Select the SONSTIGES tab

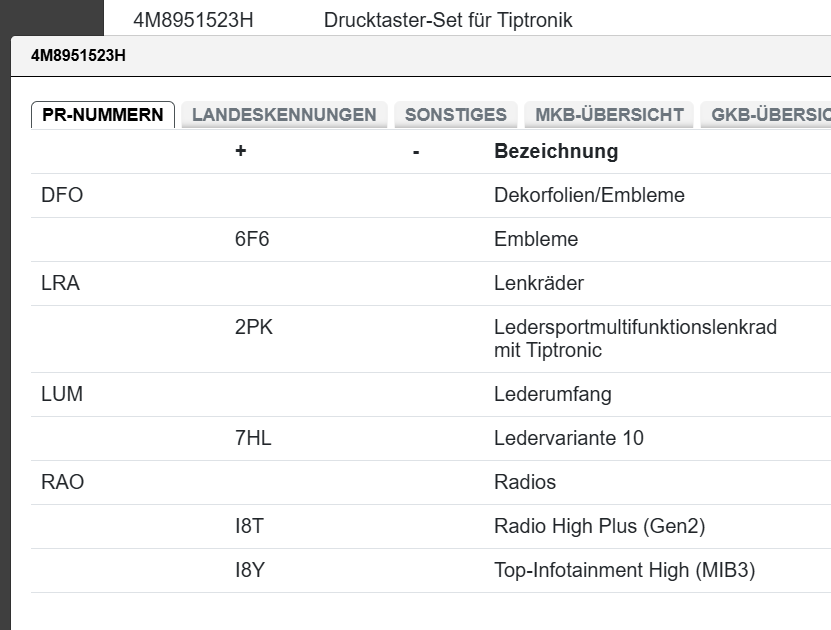456,115
